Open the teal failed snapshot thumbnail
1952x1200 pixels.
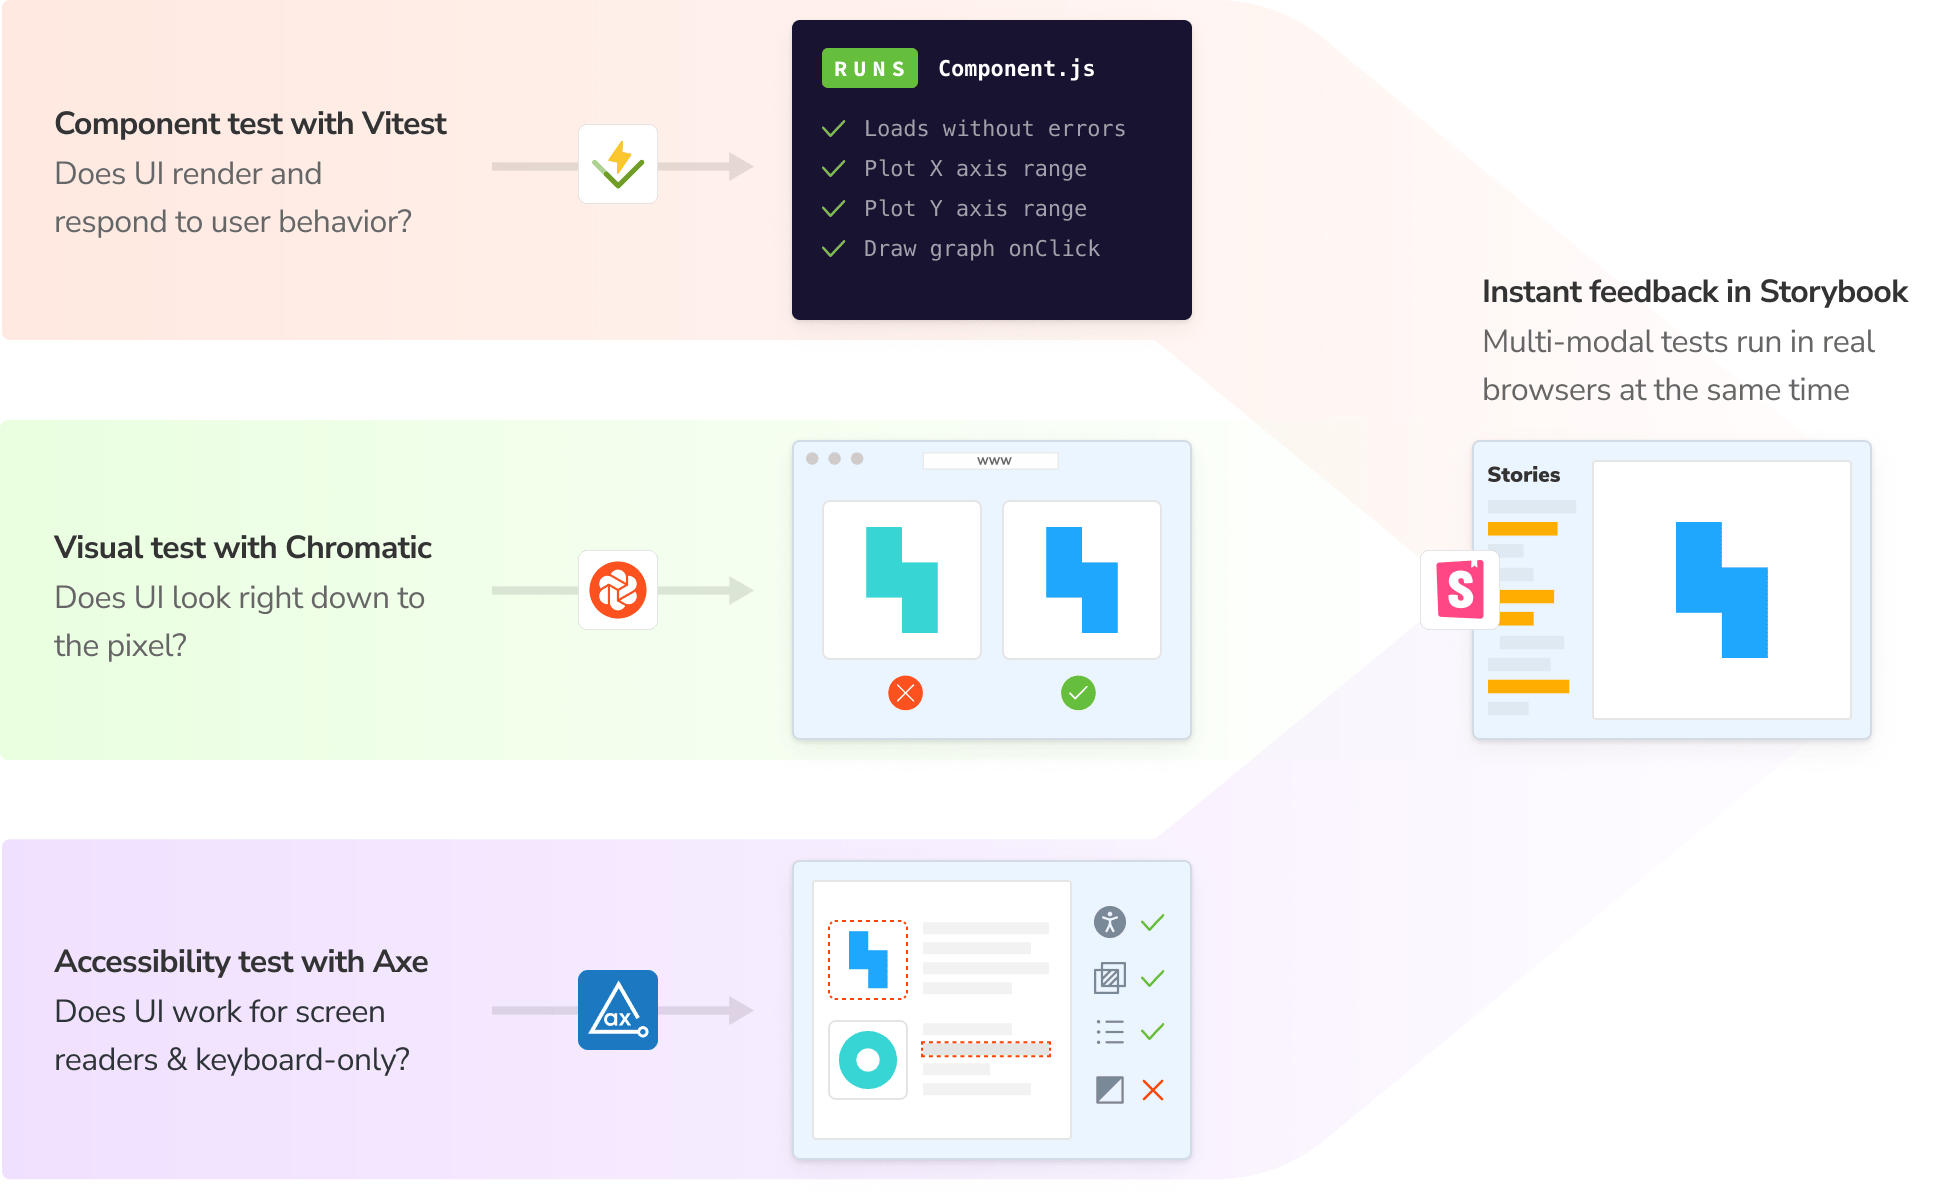pos(902,580)
